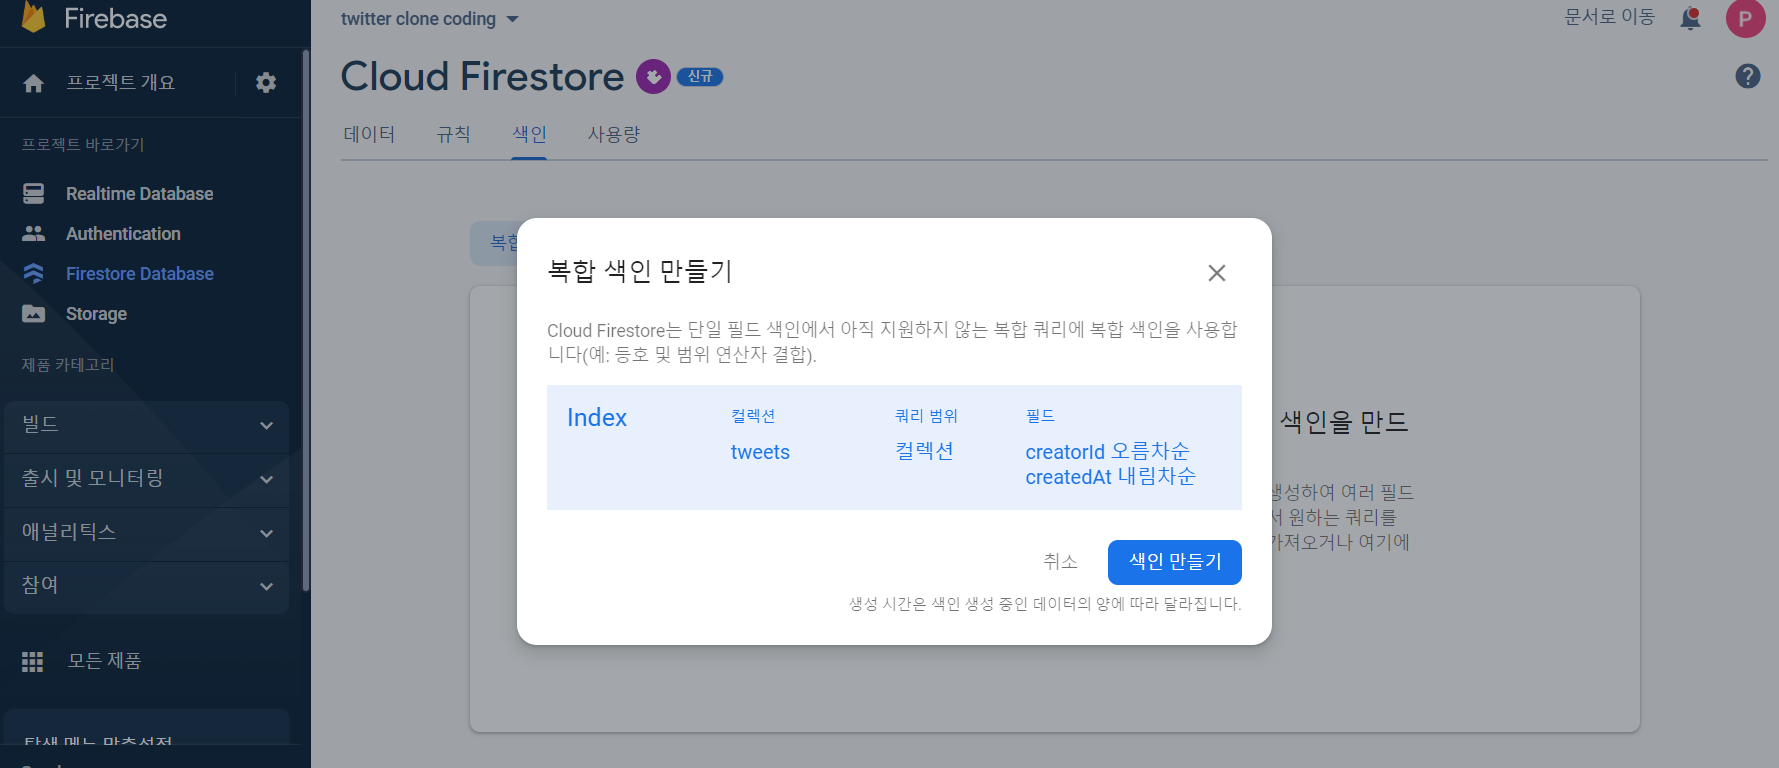
Task: Click the 복합 색인 만들기 dialog title
Action: coord(640,271)
